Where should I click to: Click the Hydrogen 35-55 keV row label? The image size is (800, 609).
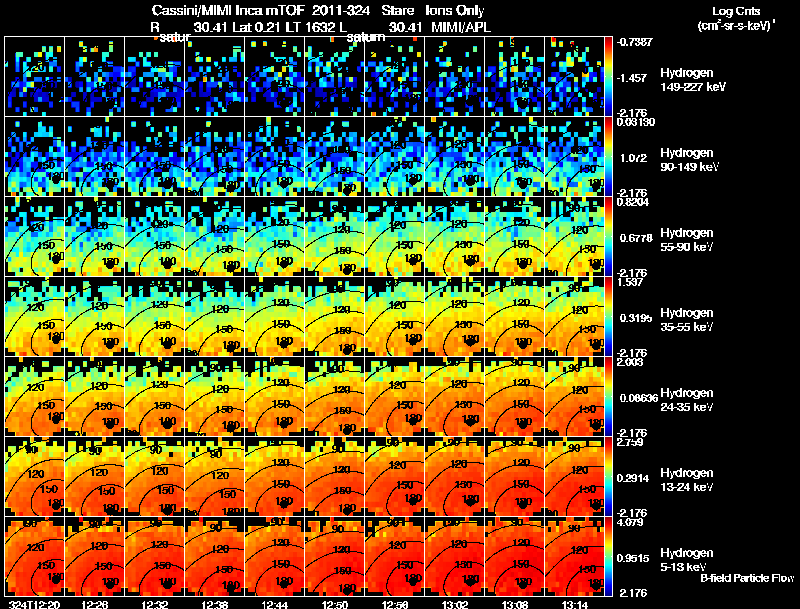point(687,320)
